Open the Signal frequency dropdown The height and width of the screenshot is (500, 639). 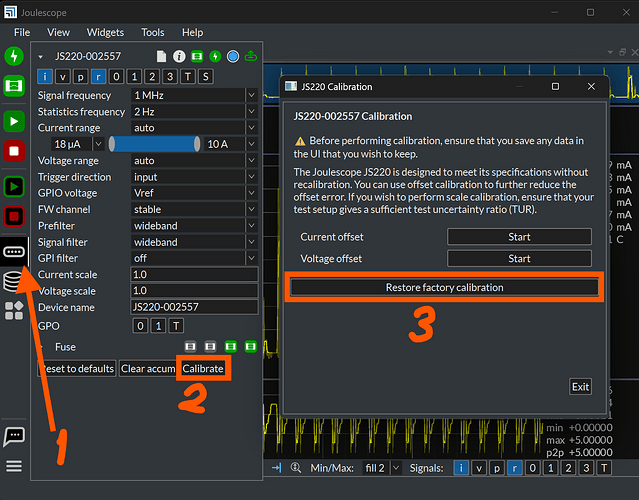[x=194, y=95]
